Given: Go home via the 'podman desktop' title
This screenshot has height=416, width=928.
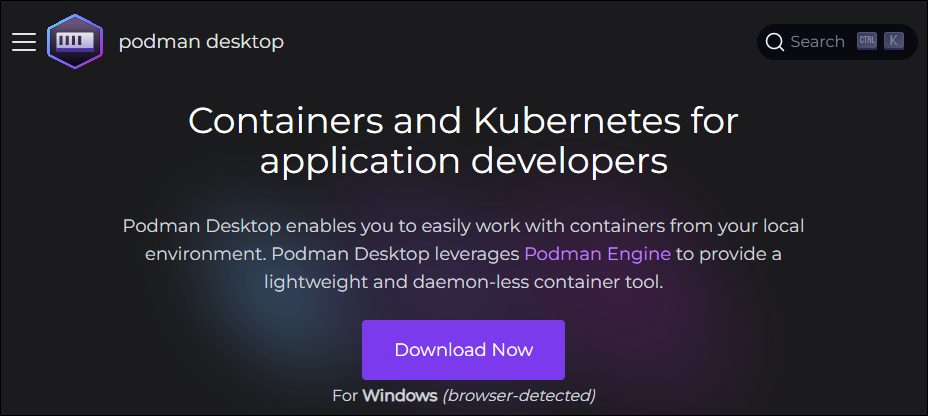Looking at the screenshot, I should click(x=201, y=42).
